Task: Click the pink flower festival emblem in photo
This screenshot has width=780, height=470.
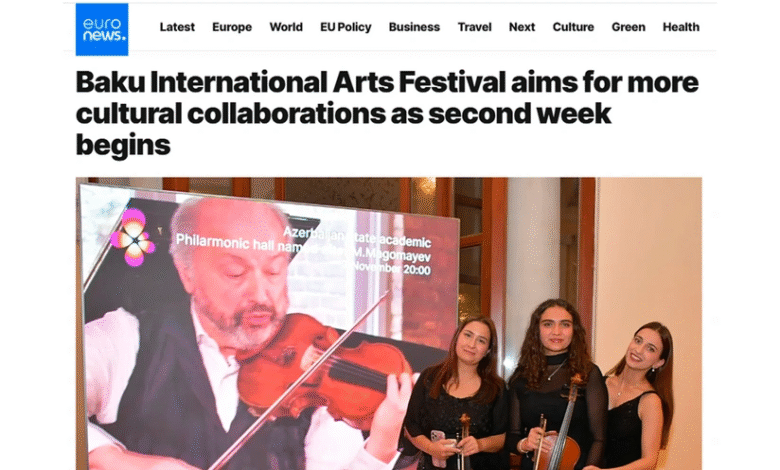Action: coord(133,238)
